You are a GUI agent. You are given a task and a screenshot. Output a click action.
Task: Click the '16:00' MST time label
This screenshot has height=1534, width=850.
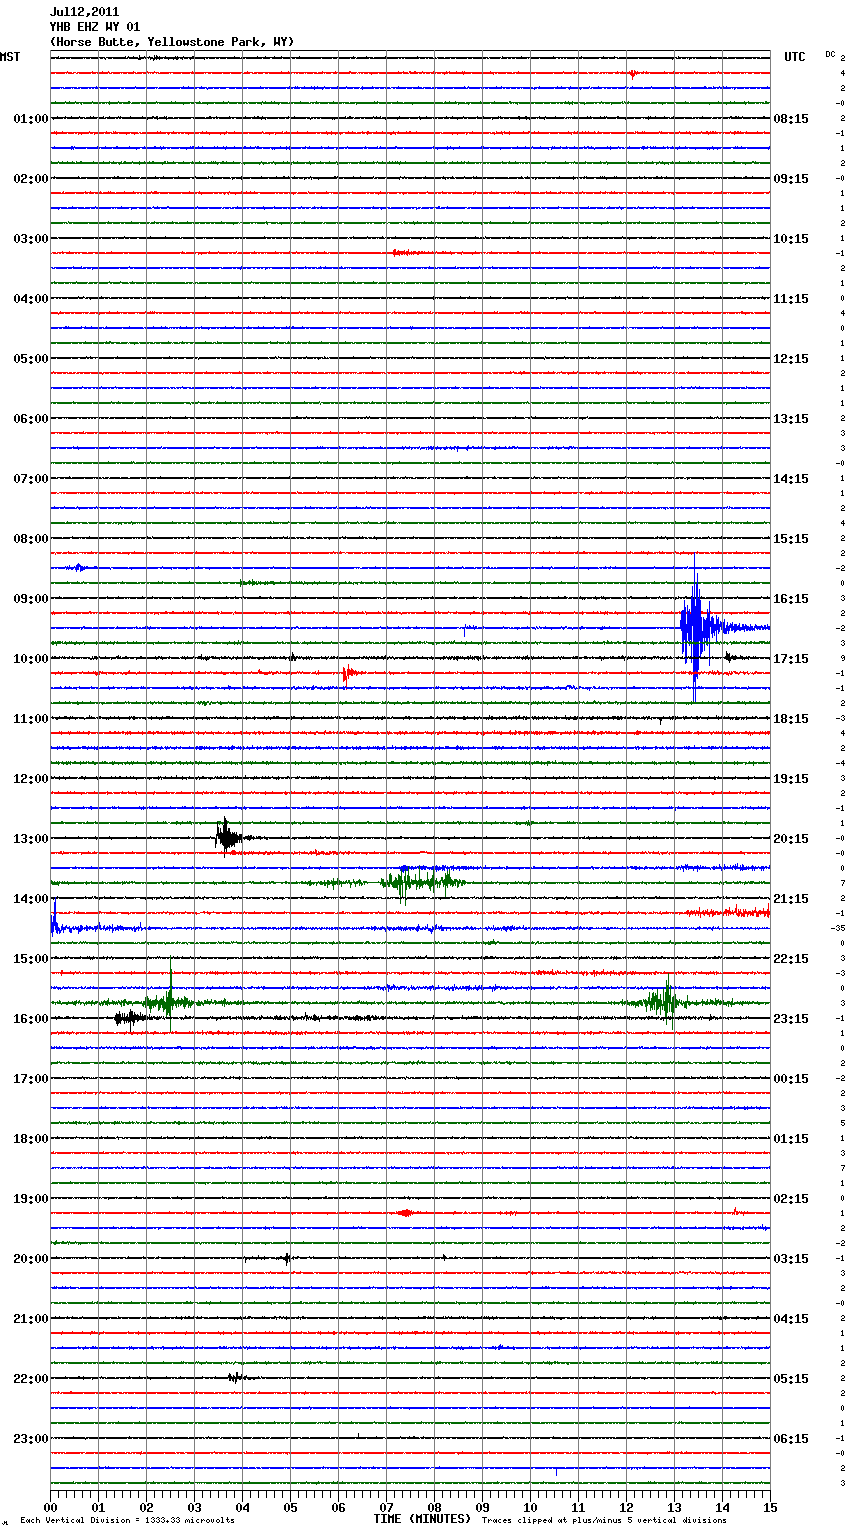click(x=31, y=1019)
